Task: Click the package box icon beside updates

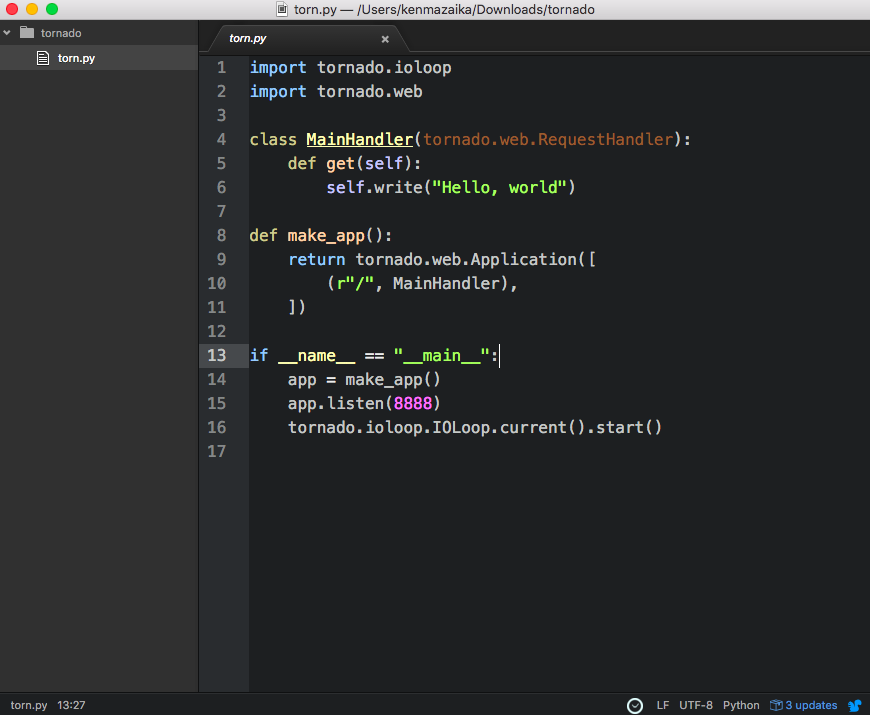Action: coord(776,705)
